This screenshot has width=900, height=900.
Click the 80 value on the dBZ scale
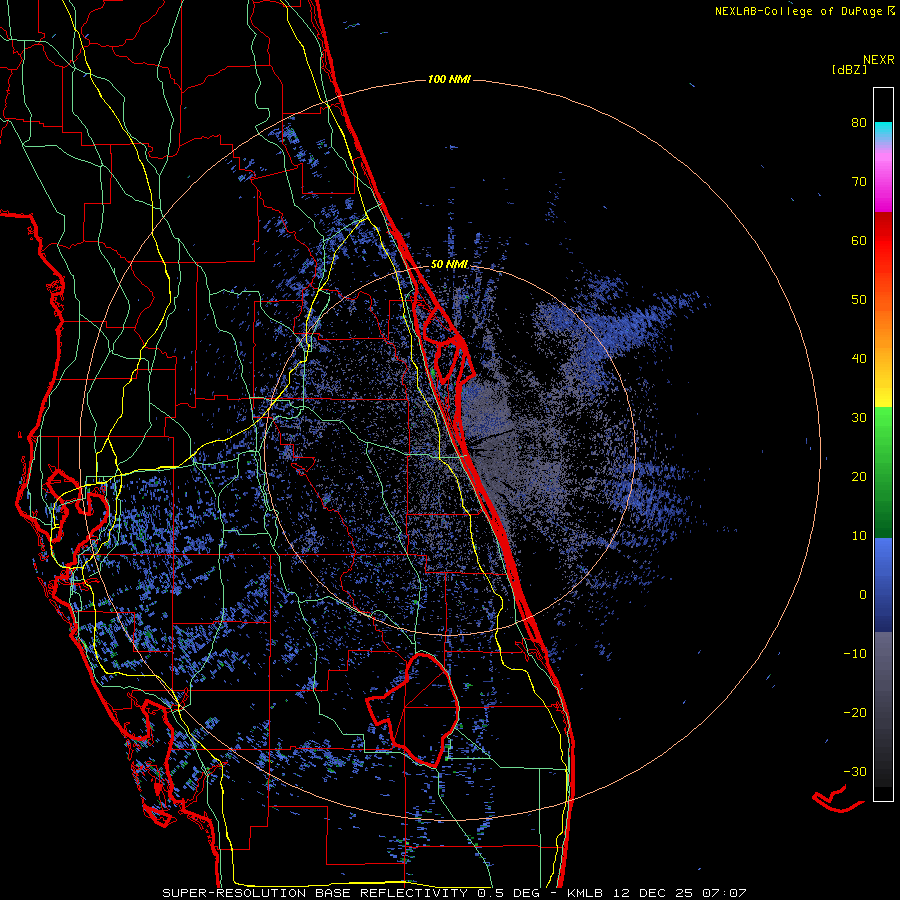point(859,123)
